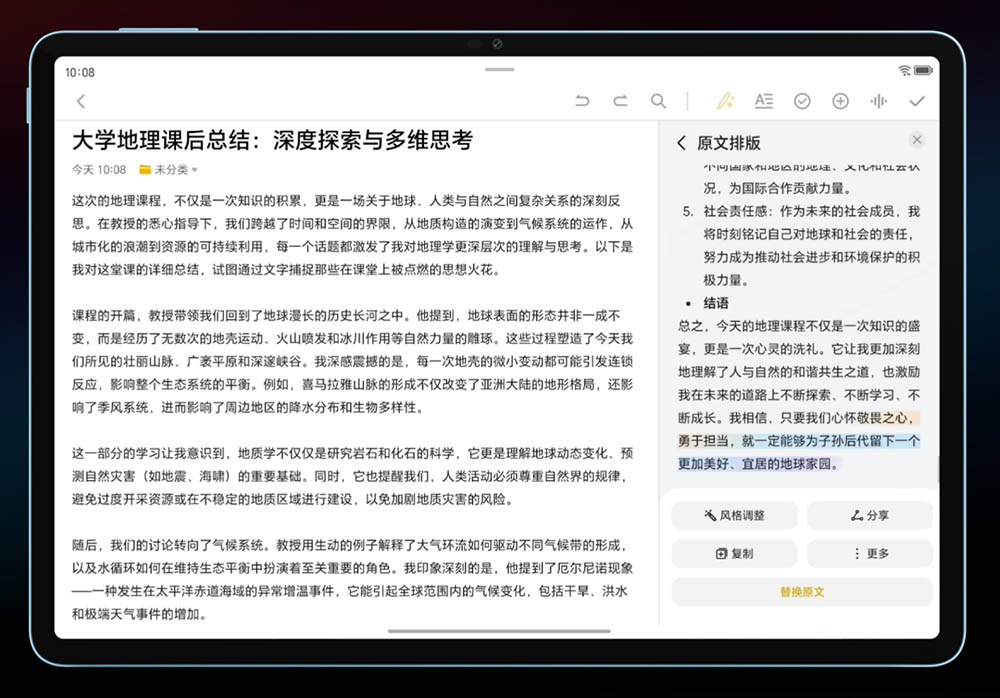Expand the 未分类 category dropdown
The height and width of the screenshot is (698, 1000).
[169, 170]
